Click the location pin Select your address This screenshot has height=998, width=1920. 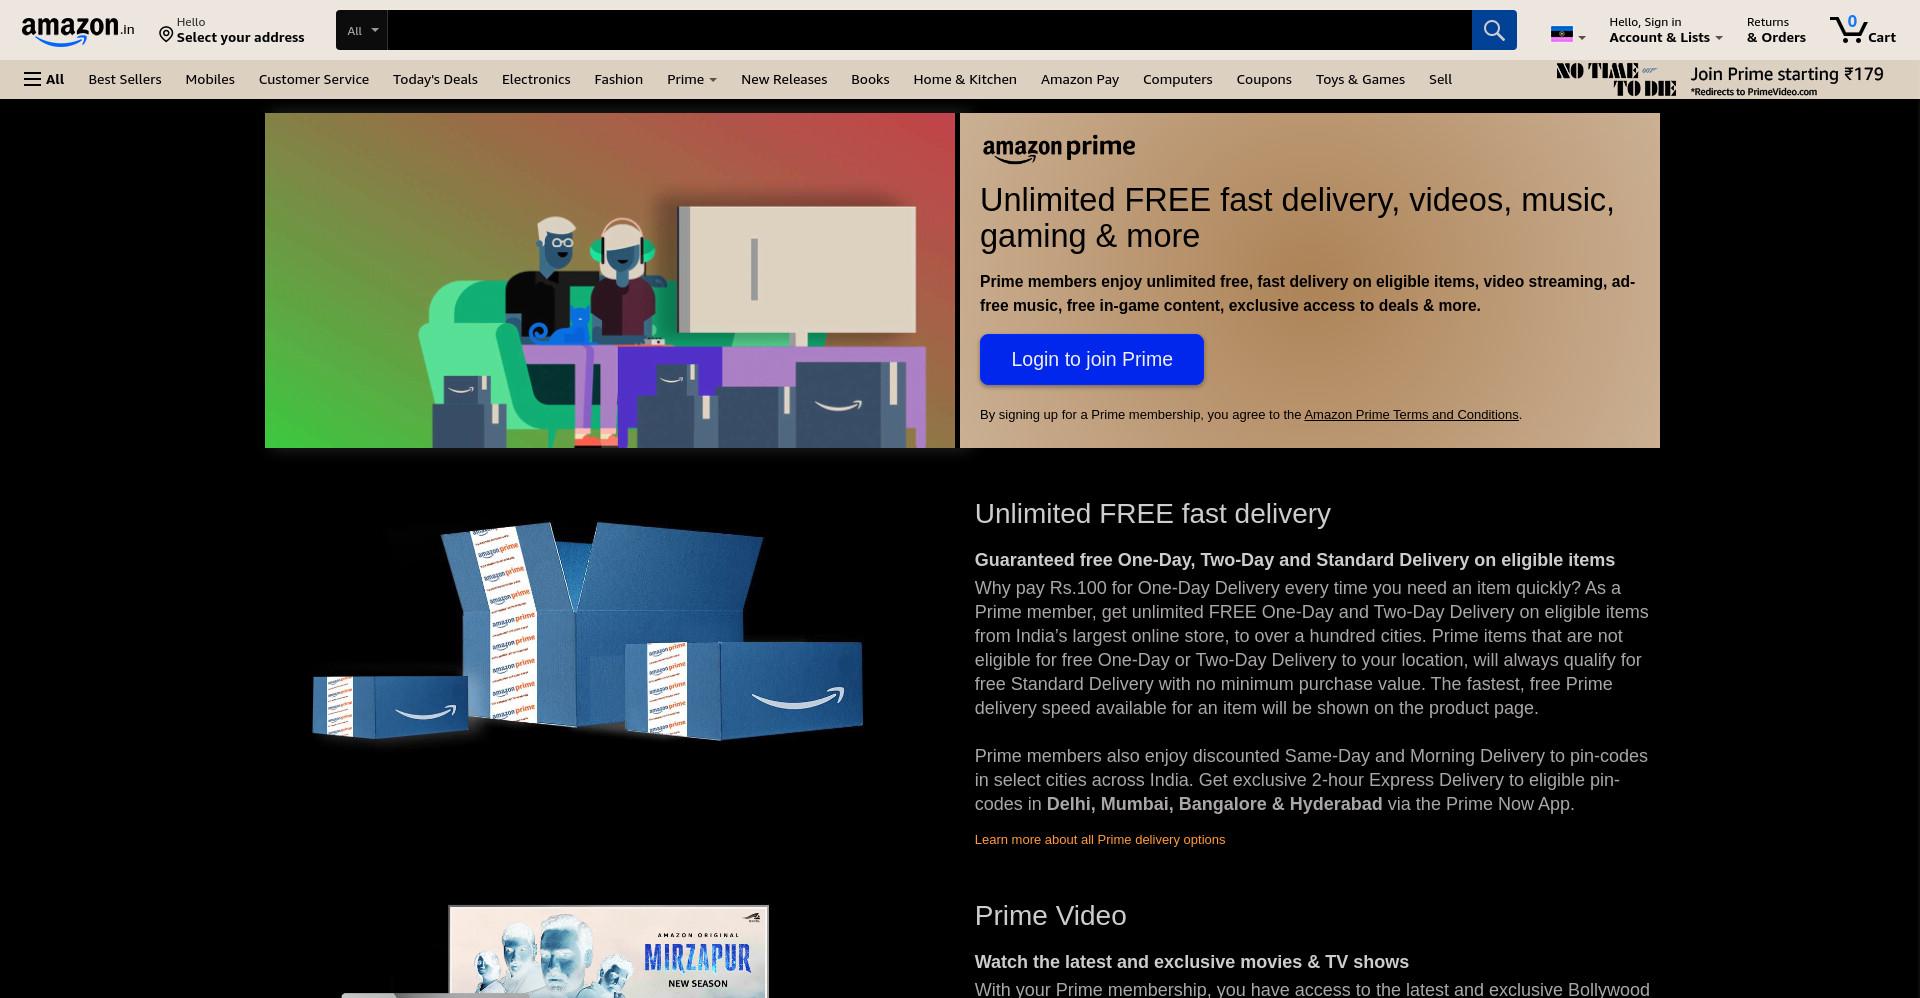232,30
